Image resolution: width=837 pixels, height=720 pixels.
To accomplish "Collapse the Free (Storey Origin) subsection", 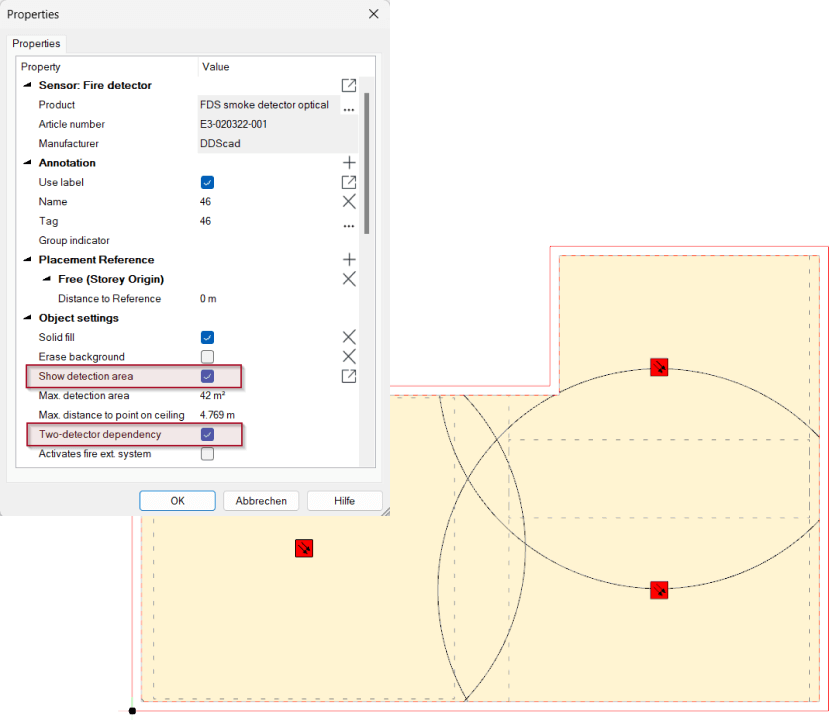I will tap(46, 280).
